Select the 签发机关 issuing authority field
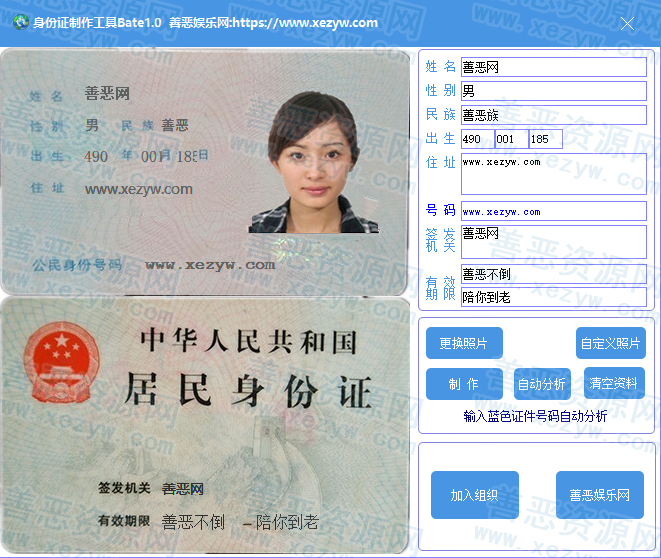 click(553, 241)
